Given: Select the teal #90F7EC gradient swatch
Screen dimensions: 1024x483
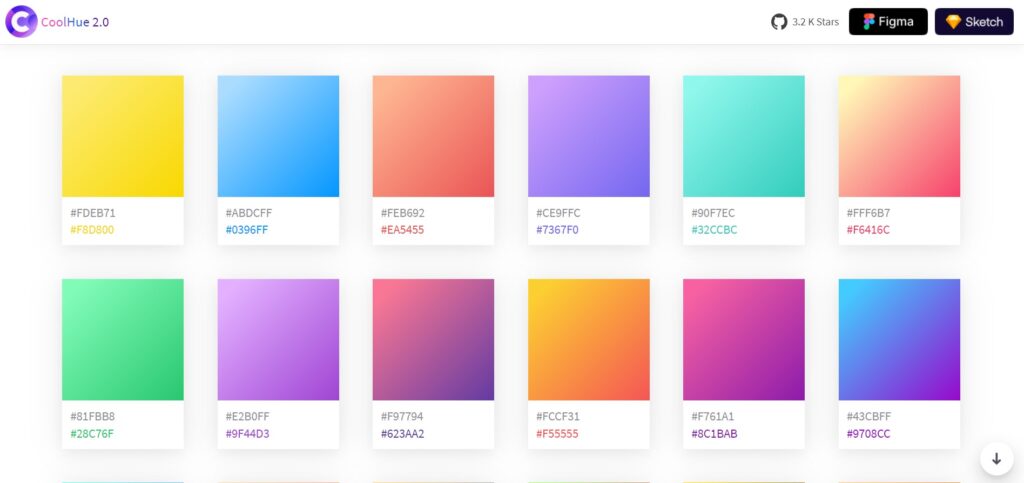Looking at the screenshot, I should point(744,136).
